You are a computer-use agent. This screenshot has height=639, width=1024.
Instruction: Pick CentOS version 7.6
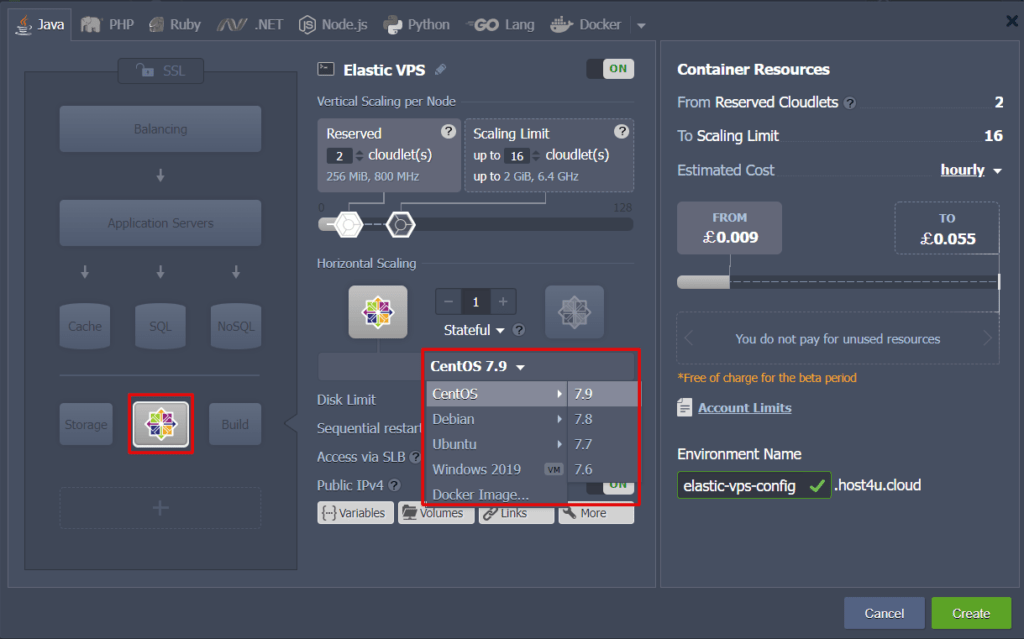point(603,469)
